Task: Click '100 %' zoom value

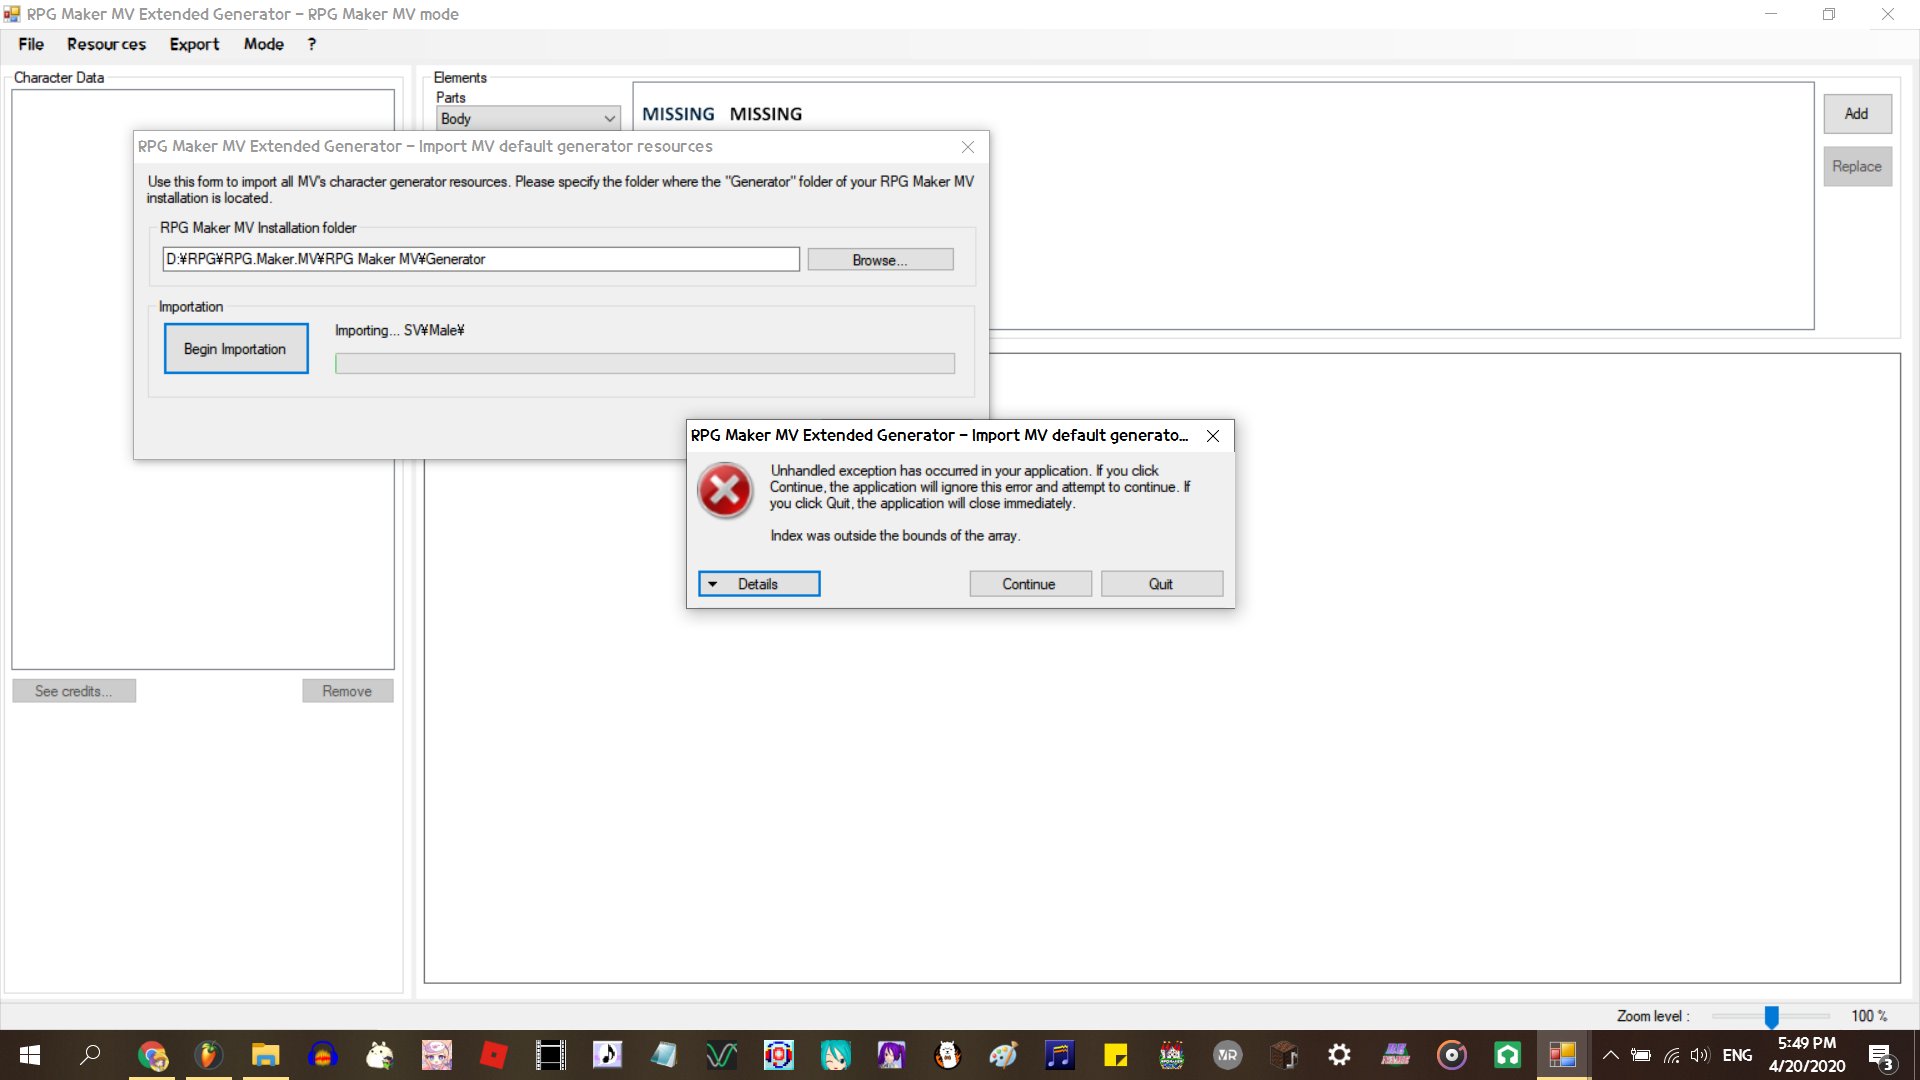Action: 1869,1016
